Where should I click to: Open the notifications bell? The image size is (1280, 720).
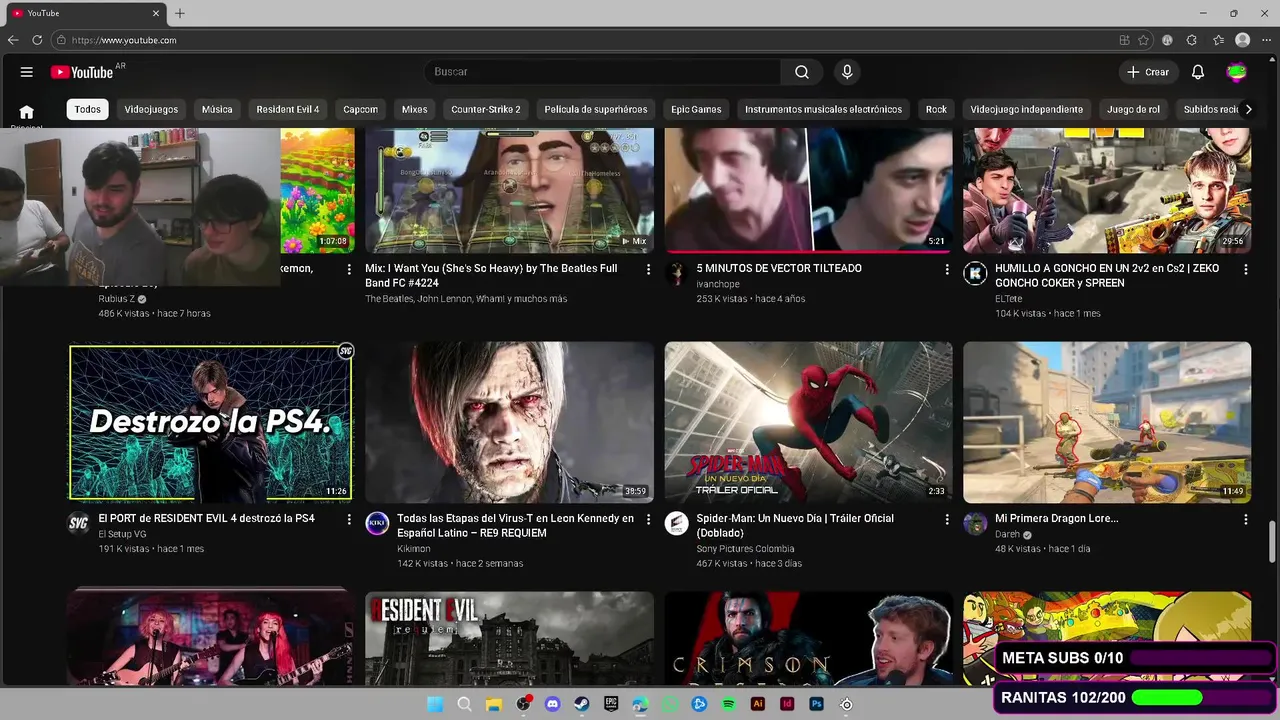click(x=1198, y=72)
